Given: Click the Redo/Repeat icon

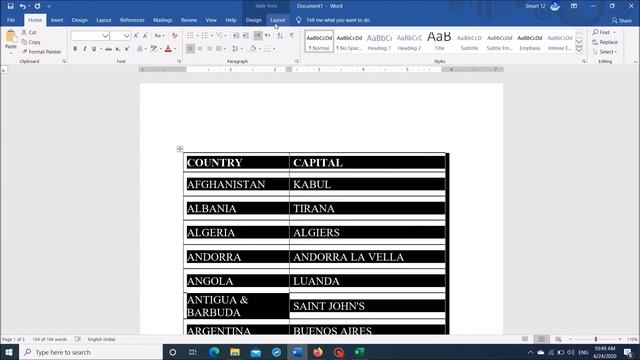Looking at the screenshot, I should pos(37,6).
